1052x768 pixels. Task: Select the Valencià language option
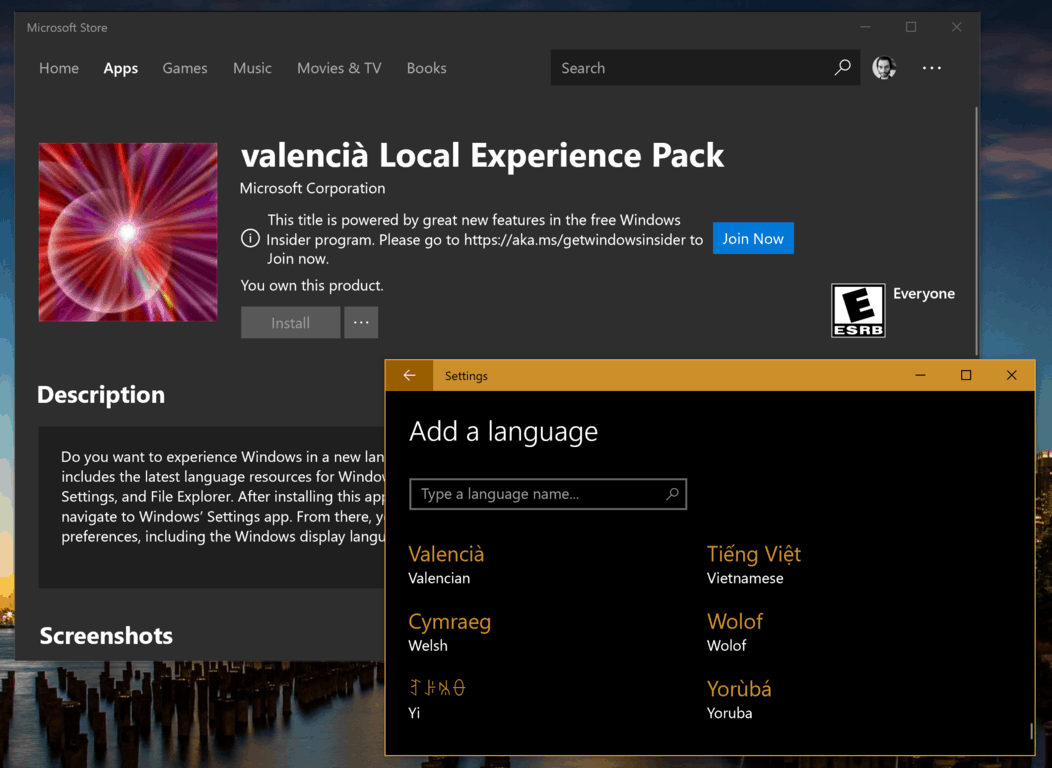(x=446, y=565)
